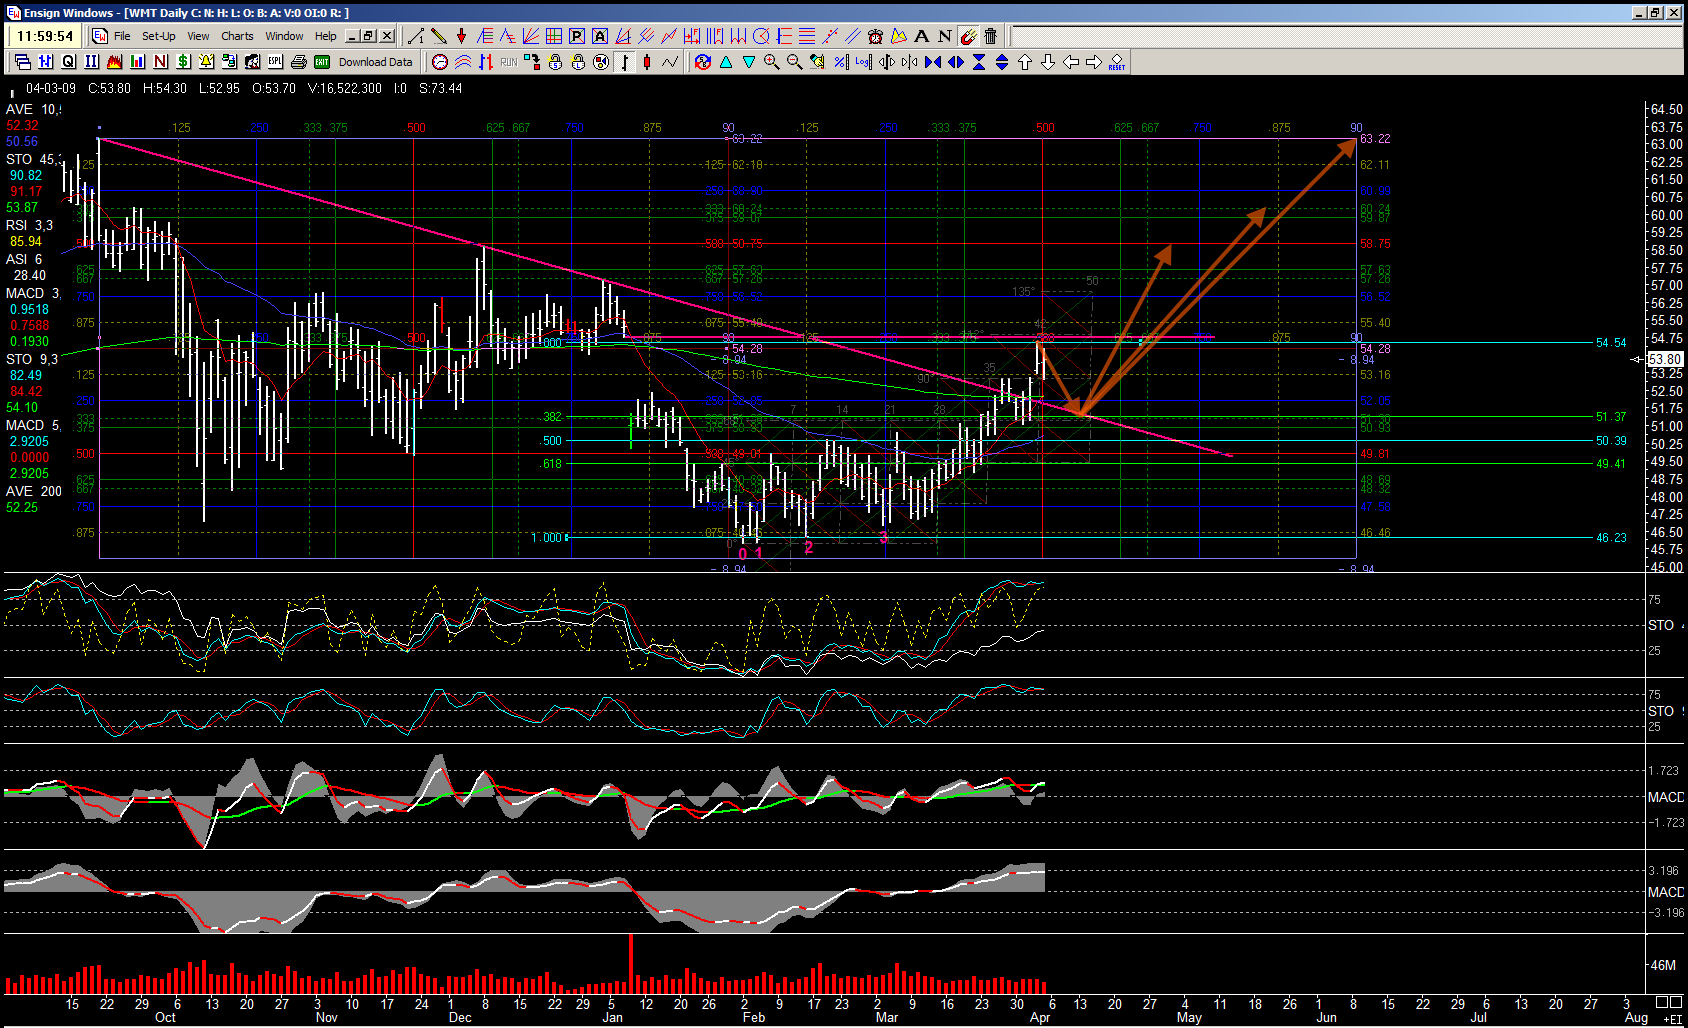Select the grid box draw tool
The height and width of the screenshot is (1028, 1688).
[x=553, y=36]
